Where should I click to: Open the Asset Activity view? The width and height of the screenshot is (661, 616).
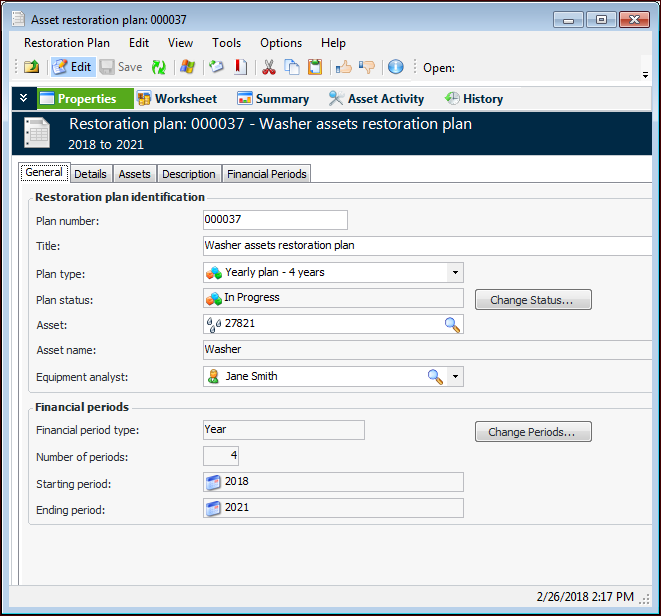[x=376, y=99]
